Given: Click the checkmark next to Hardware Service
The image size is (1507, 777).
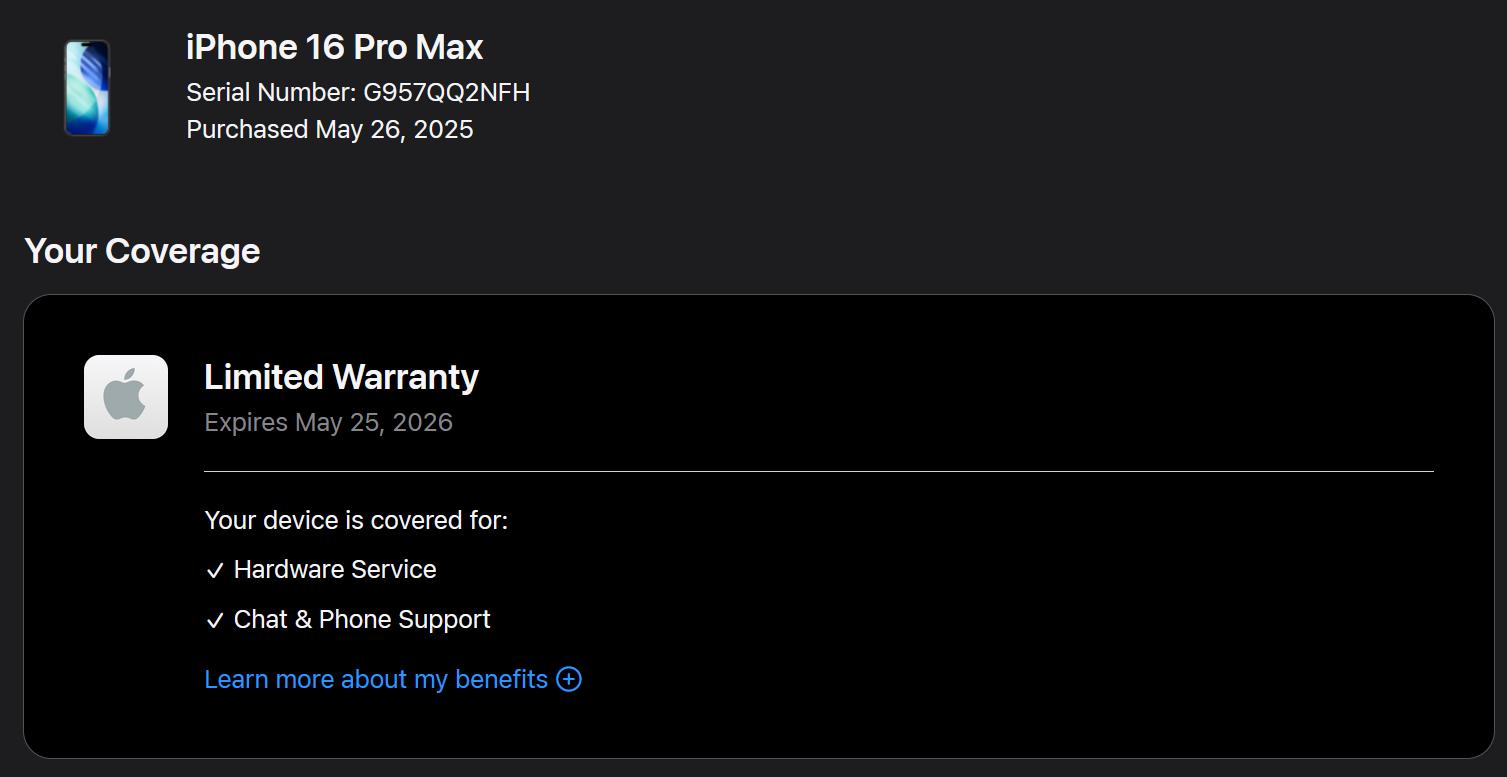Looking at the screenshot, I should tap(214, 571).
